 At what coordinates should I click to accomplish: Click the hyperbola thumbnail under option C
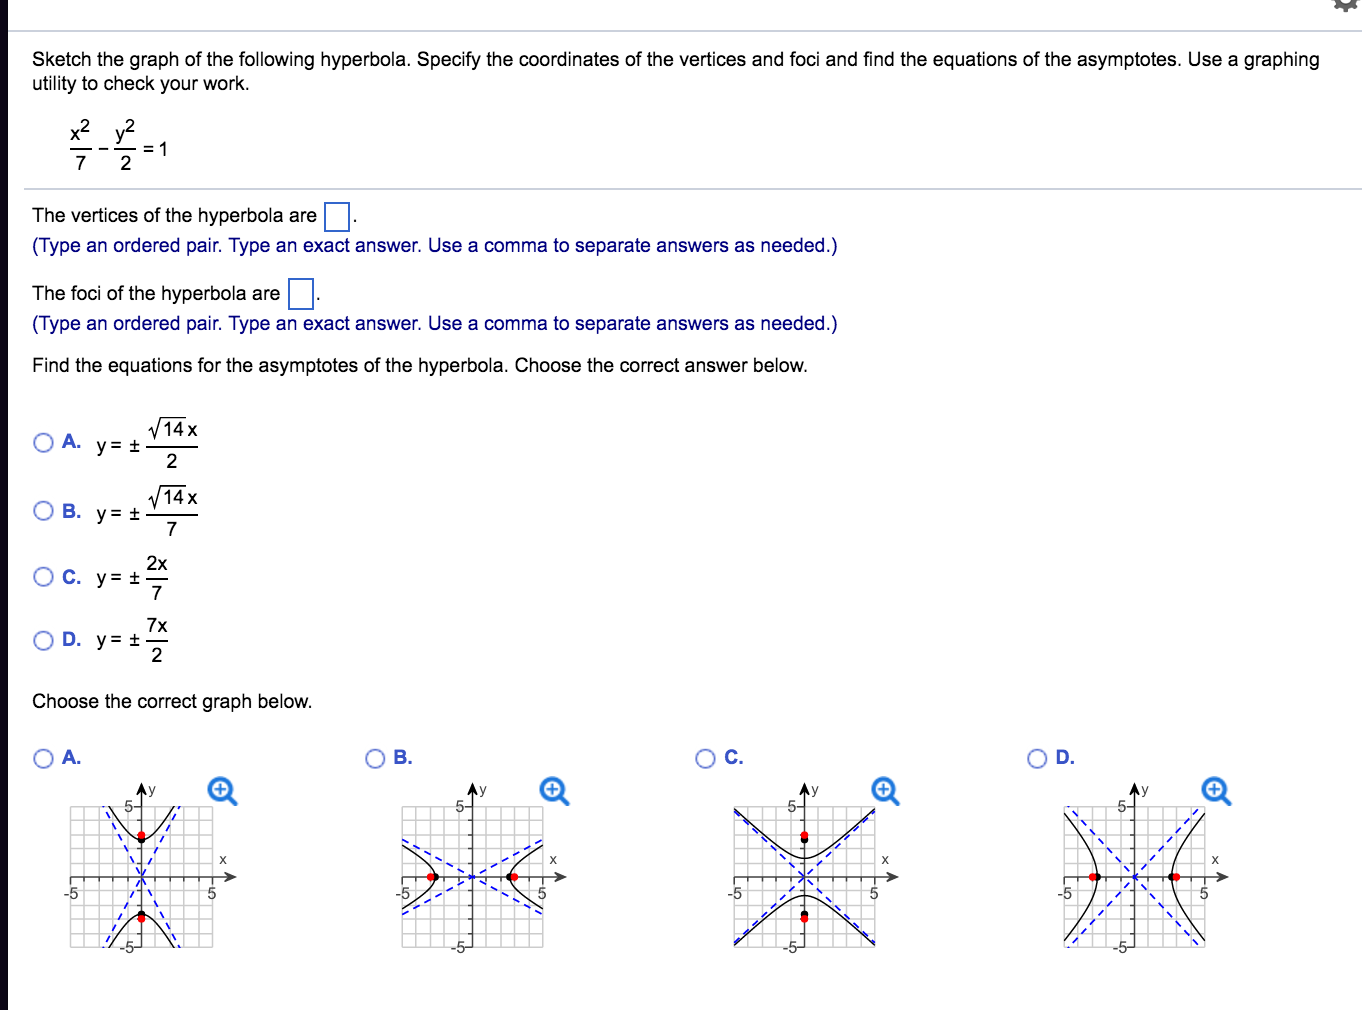click(803, 876)
